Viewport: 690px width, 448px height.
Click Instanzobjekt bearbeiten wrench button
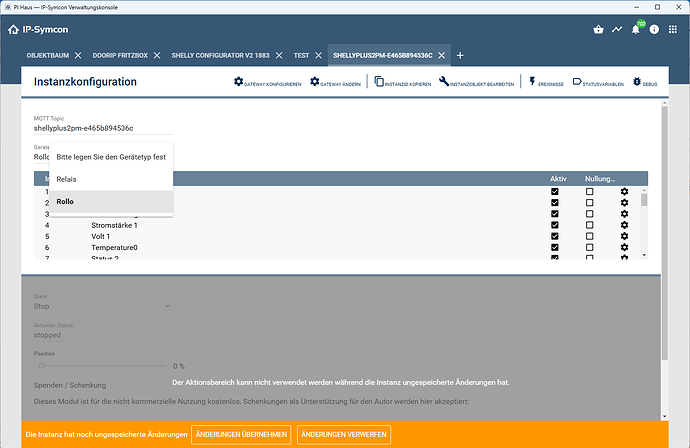pos(476,82)
